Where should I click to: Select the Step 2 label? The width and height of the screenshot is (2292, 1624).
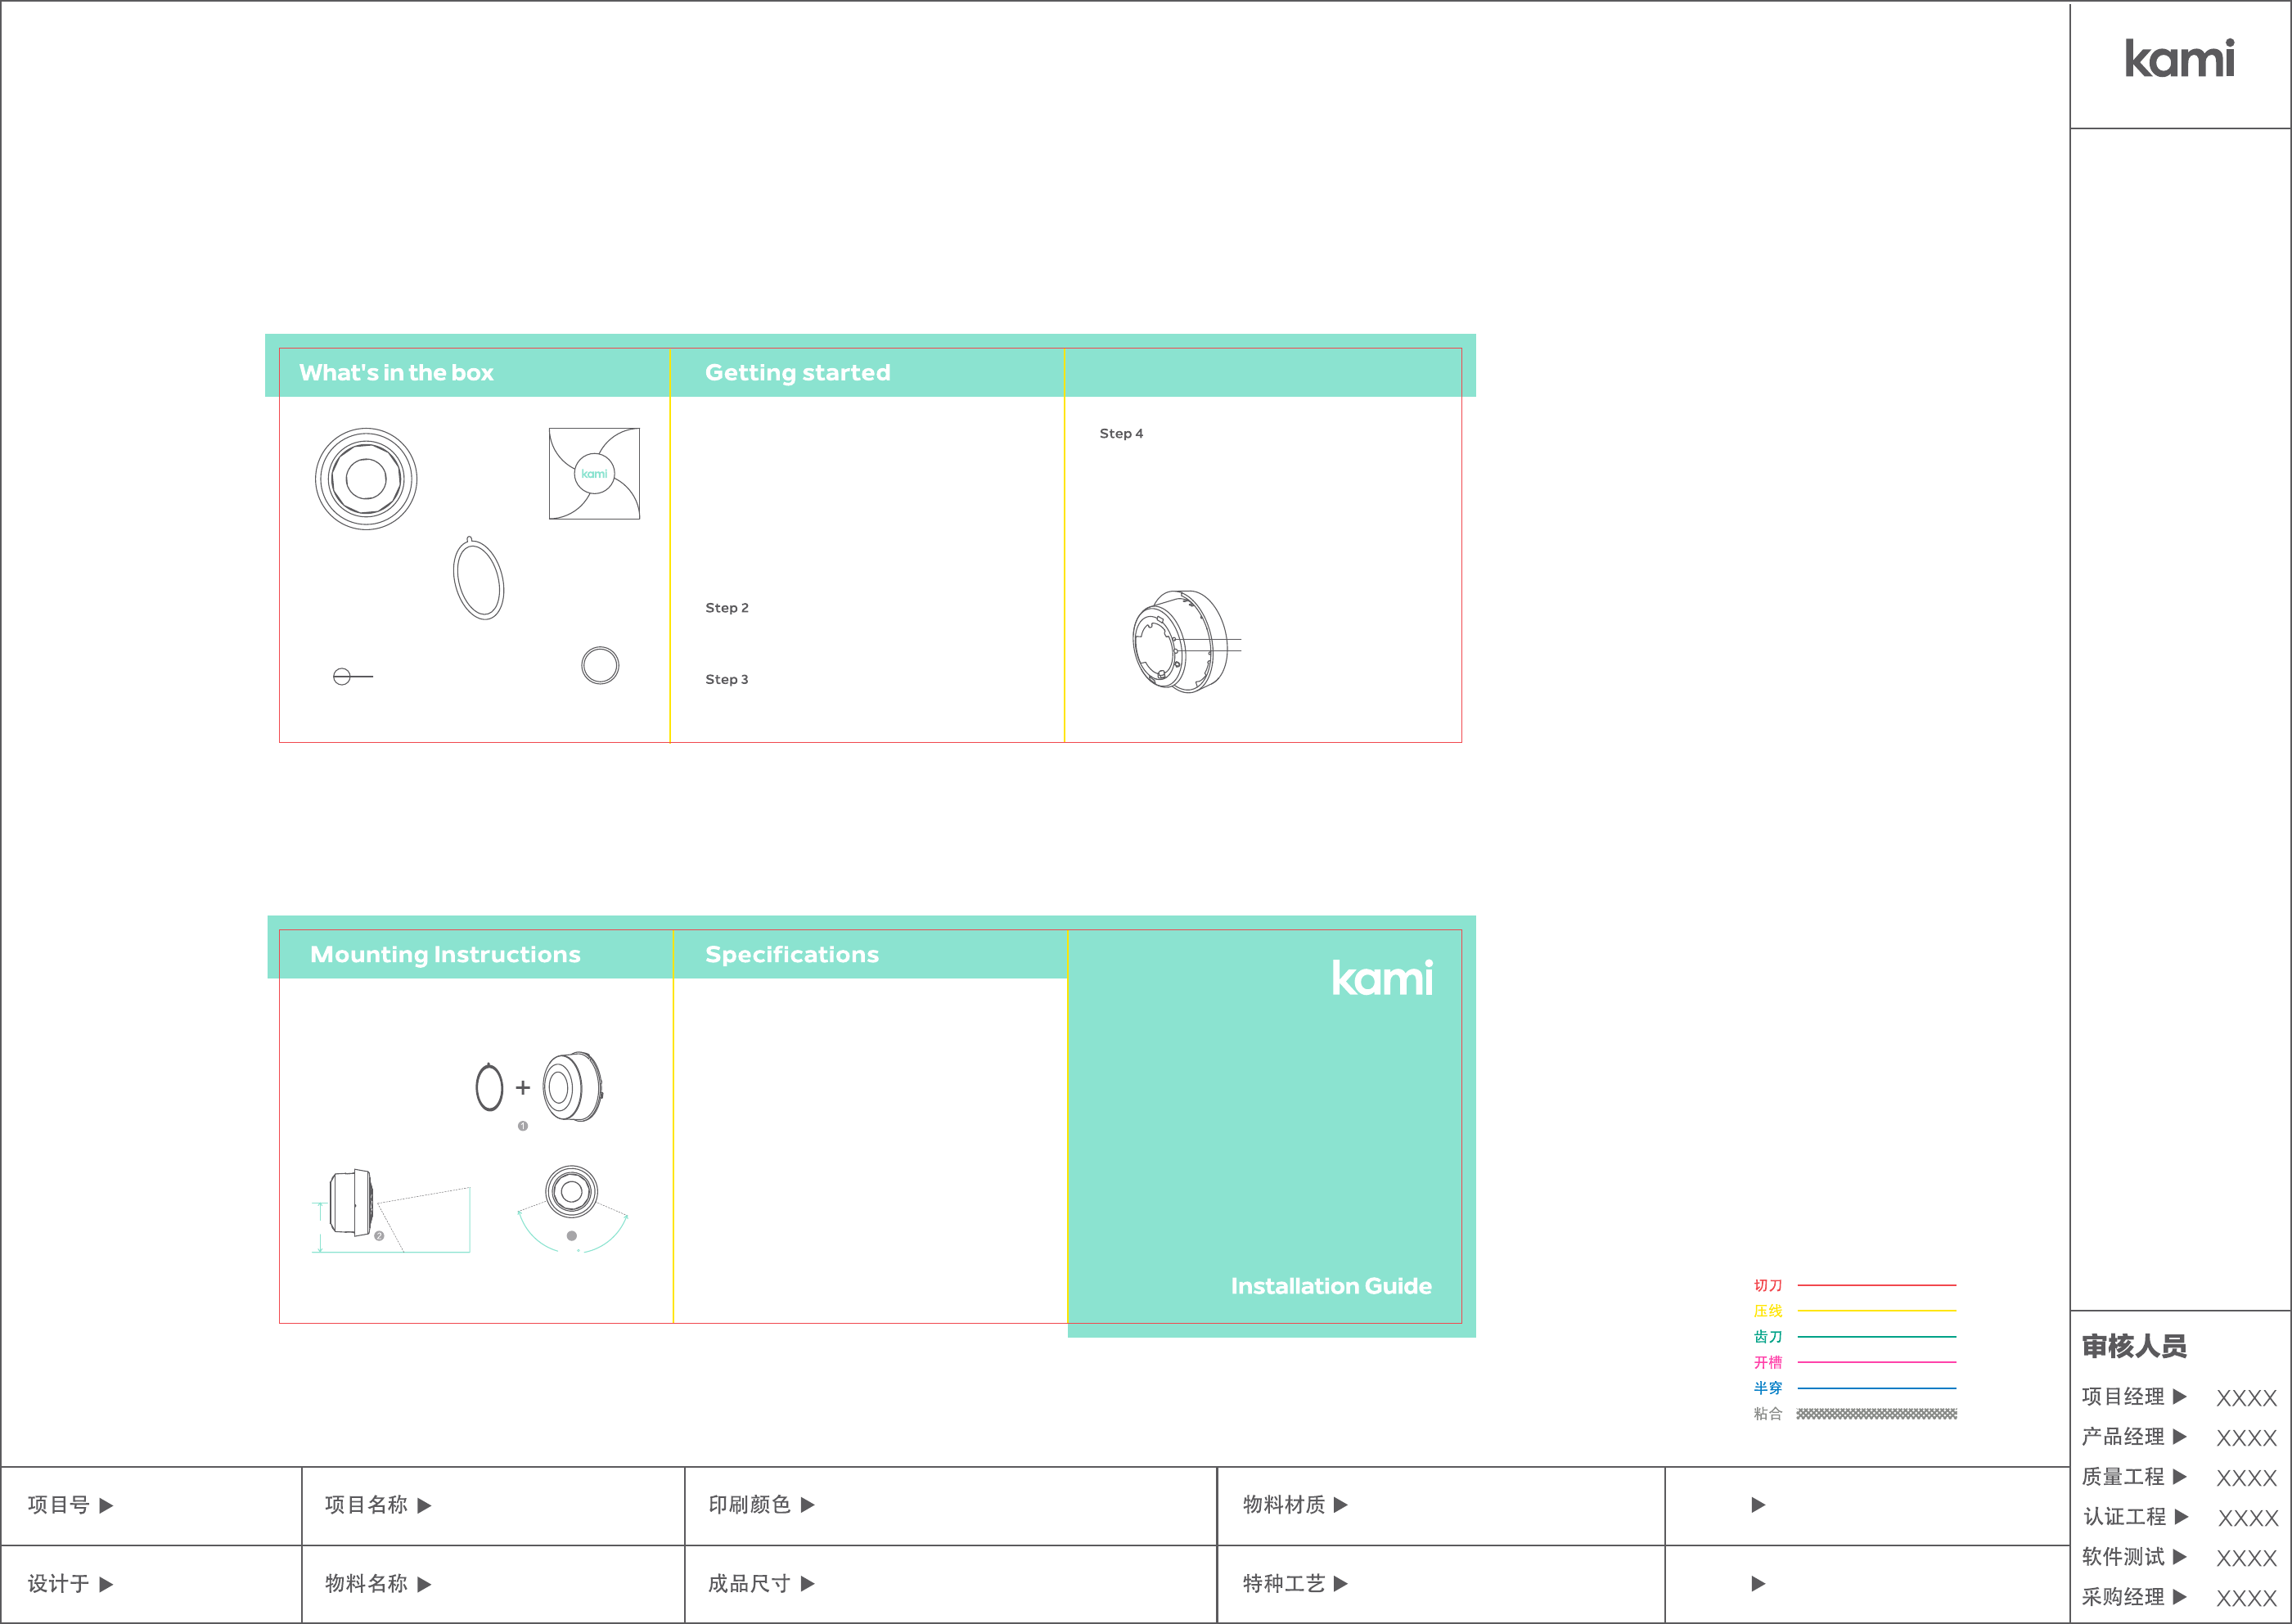point(727,608)
